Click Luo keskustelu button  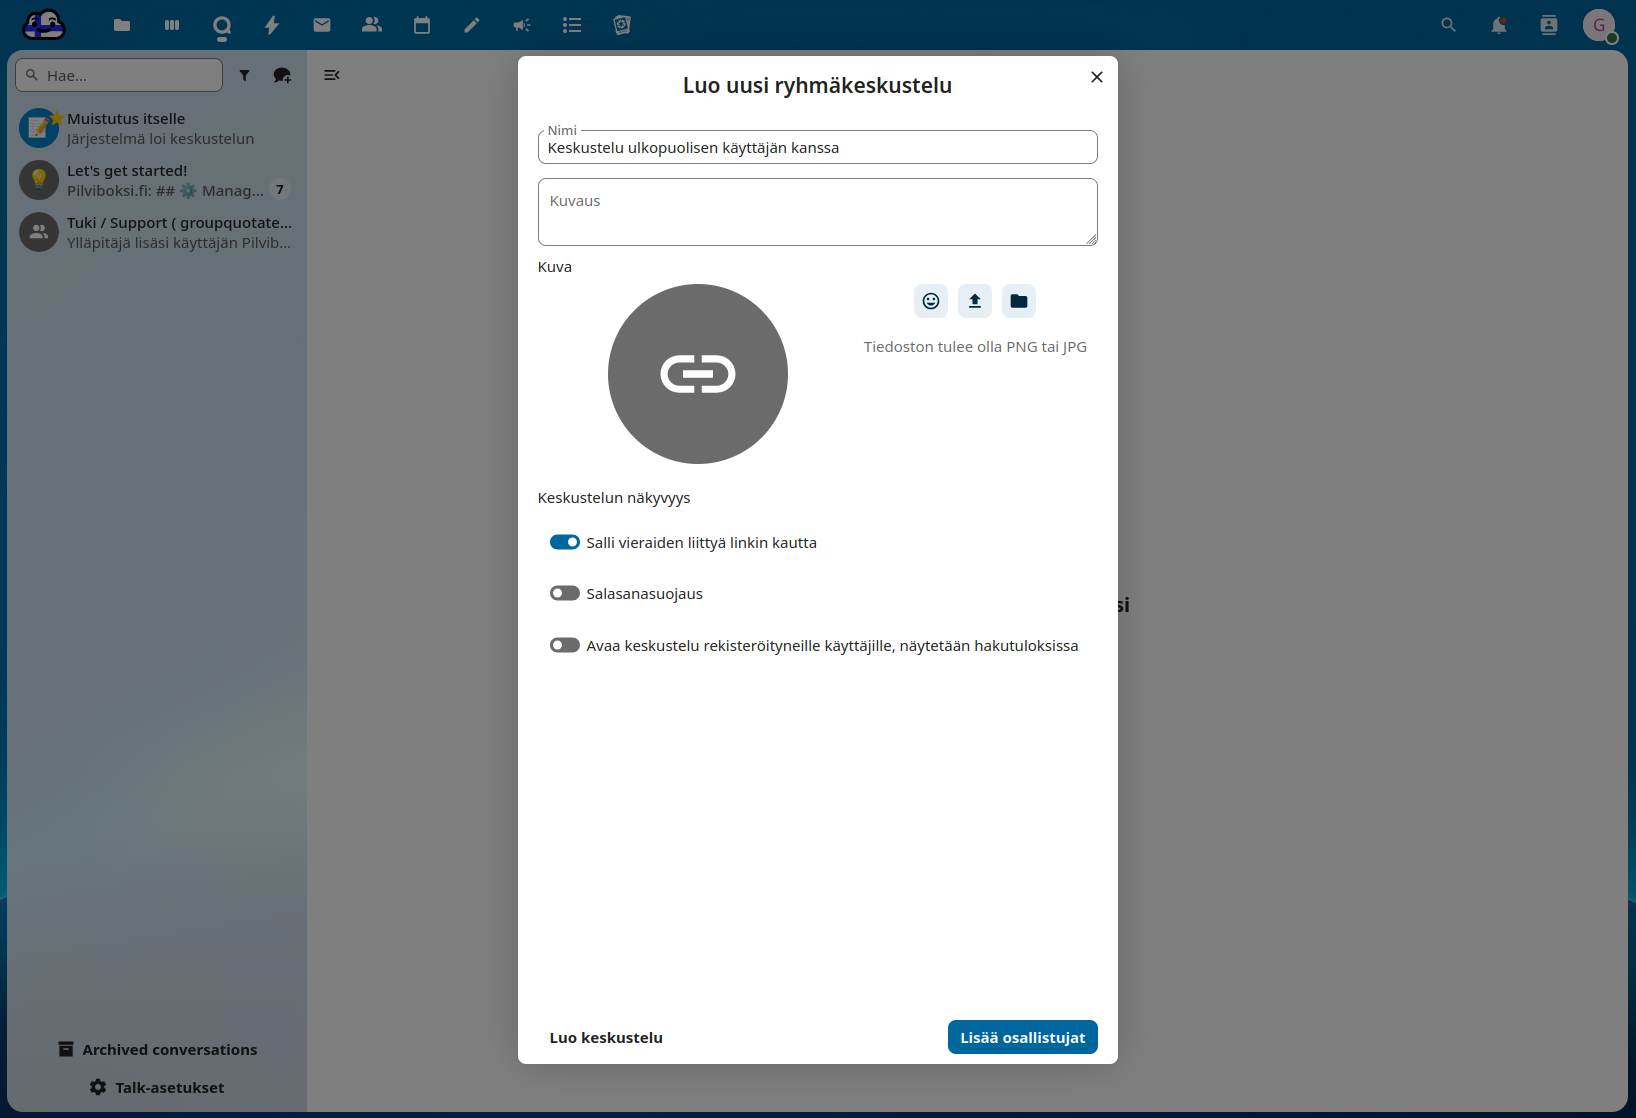coord(606,1037)
